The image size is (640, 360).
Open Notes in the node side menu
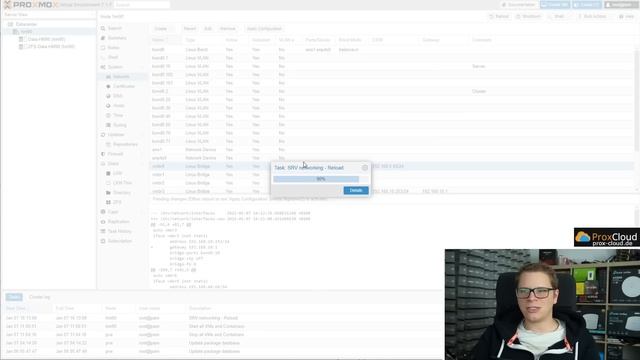tap(113, 48)
